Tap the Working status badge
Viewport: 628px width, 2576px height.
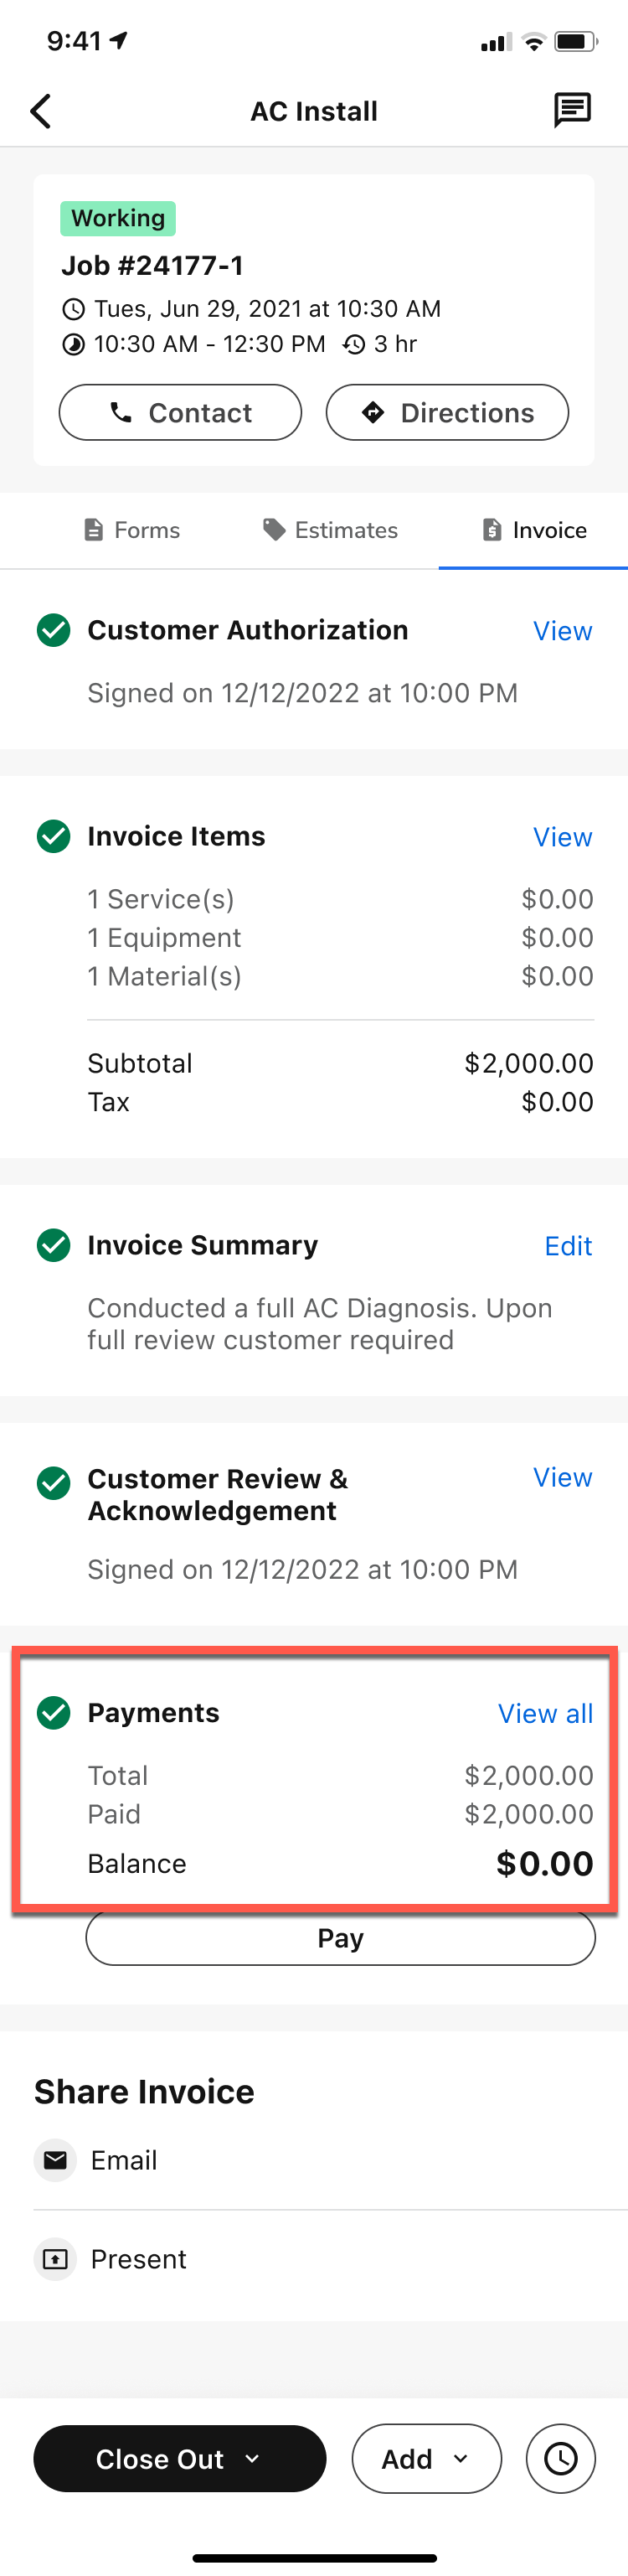(x=117, y=218)
